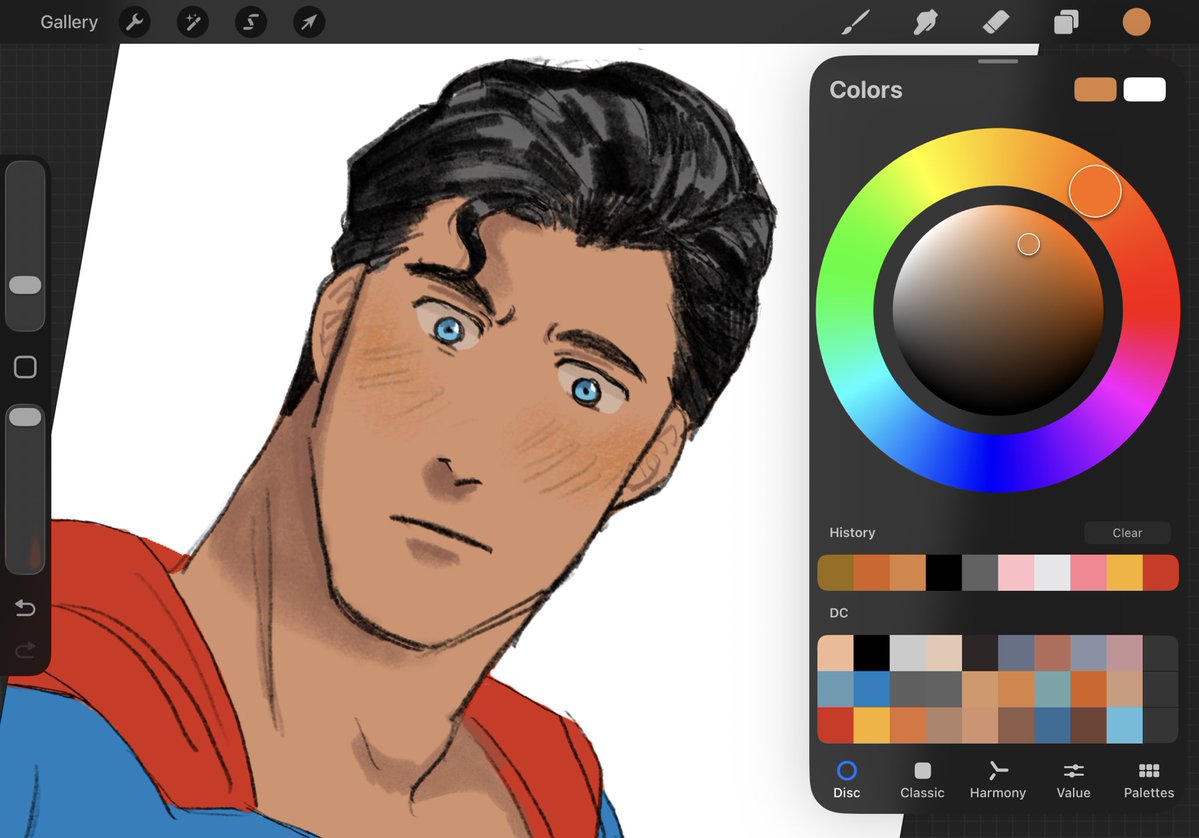Click the Colors panel title

(866, 89)
